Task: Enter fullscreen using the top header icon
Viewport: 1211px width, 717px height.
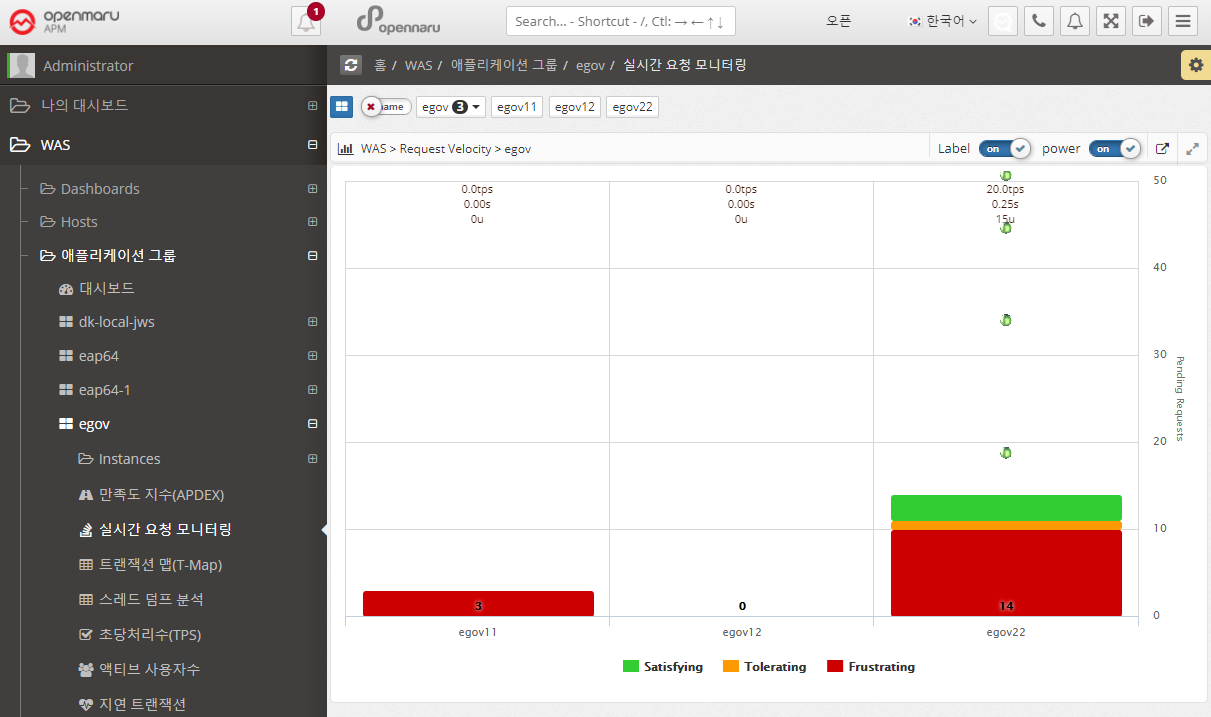Action: coord(1111,21)
